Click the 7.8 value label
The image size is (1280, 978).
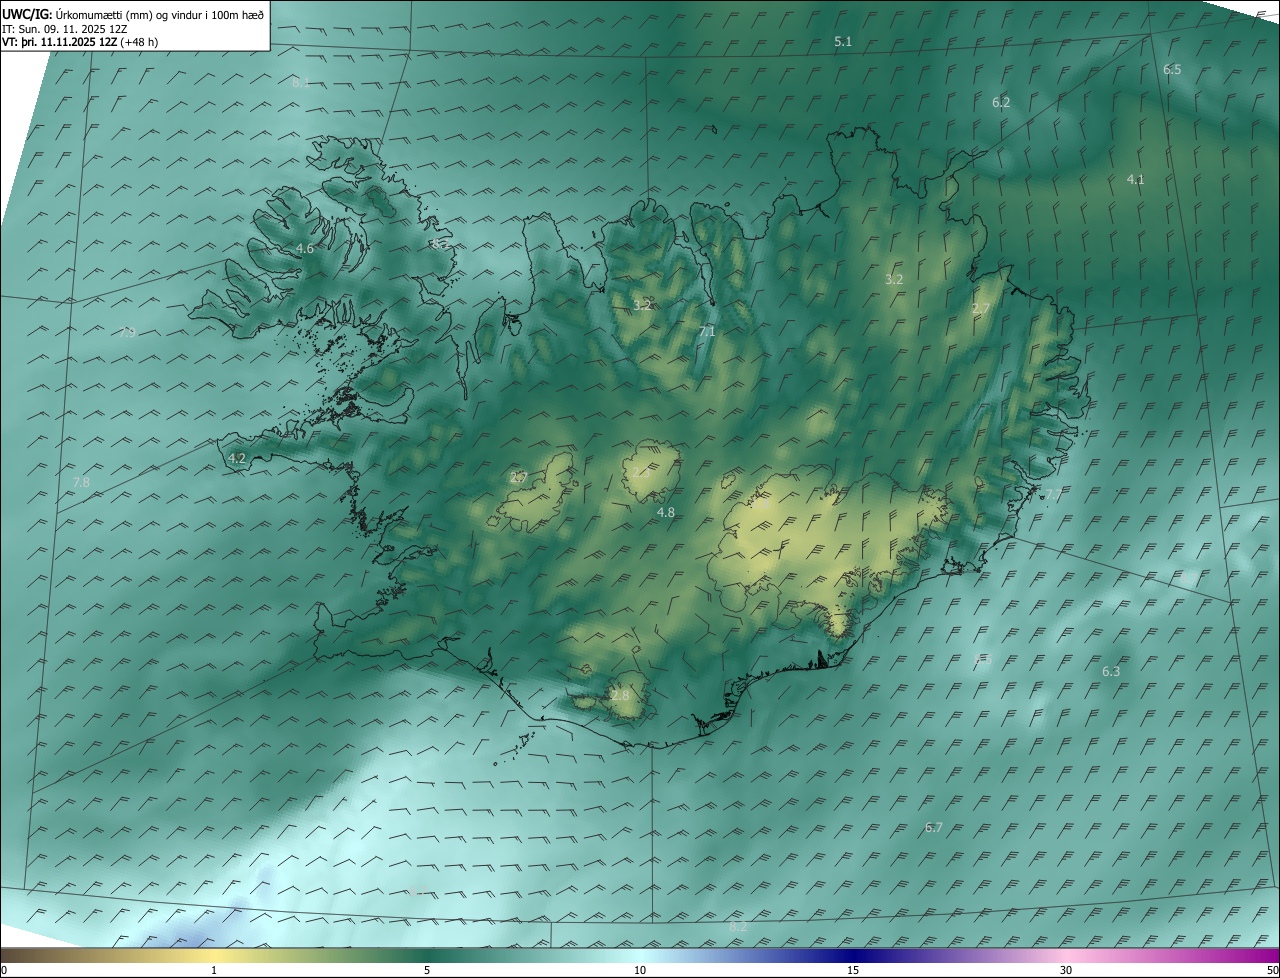[81, 482]
